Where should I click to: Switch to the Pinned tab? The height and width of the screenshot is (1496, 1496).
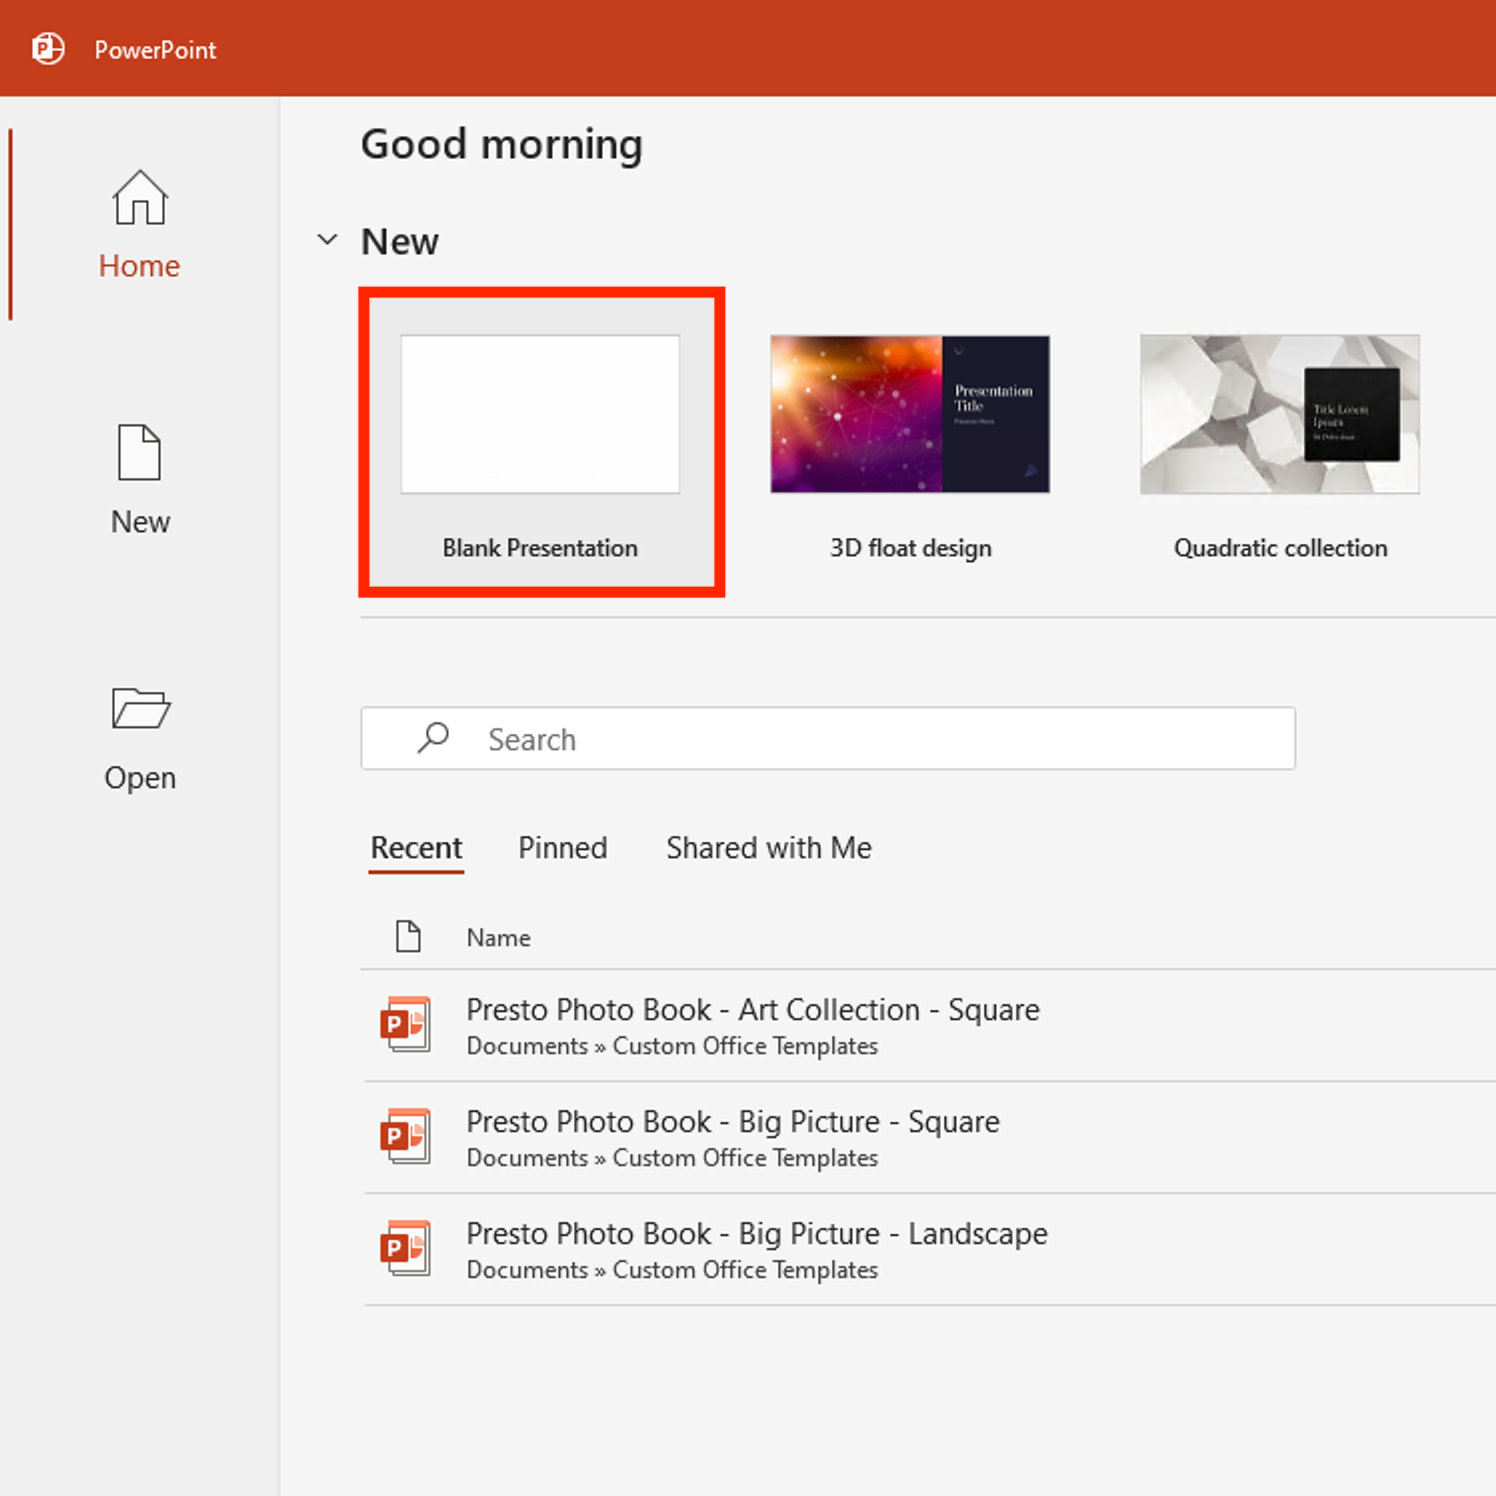562,847
